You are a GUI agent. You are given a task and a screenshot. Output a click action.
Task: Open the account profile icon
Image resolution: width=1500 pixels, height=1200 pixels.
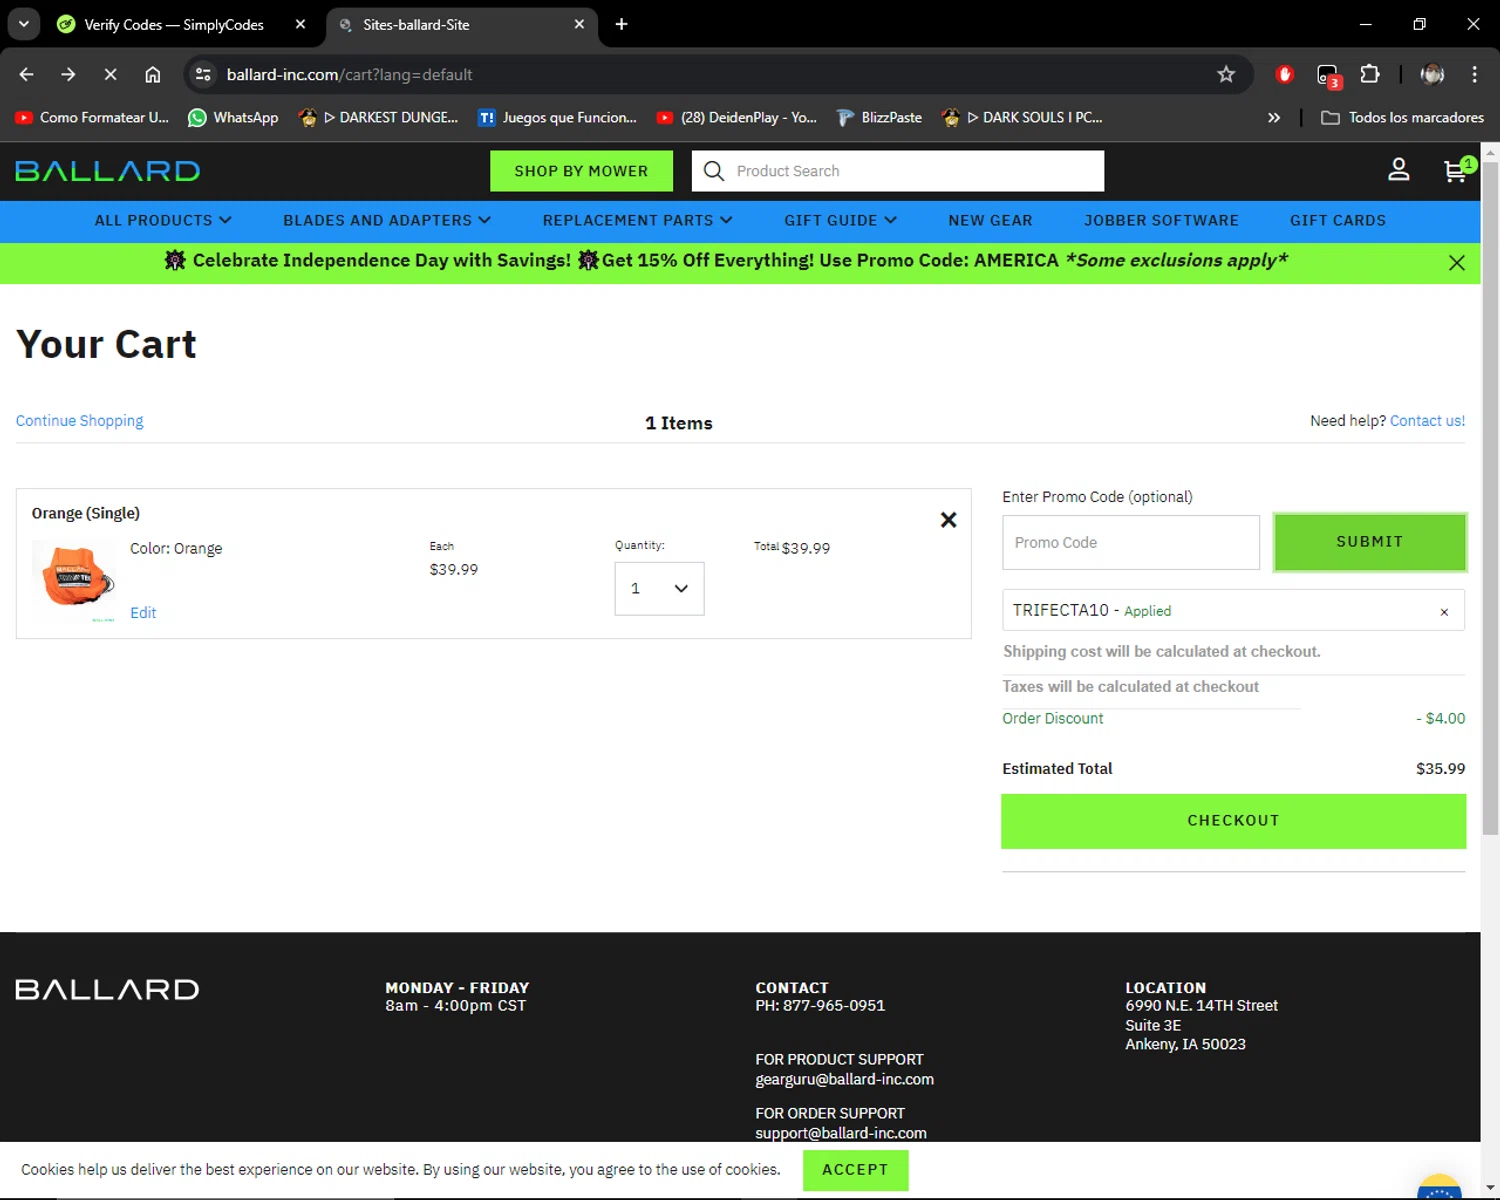tap(1398, 170)
